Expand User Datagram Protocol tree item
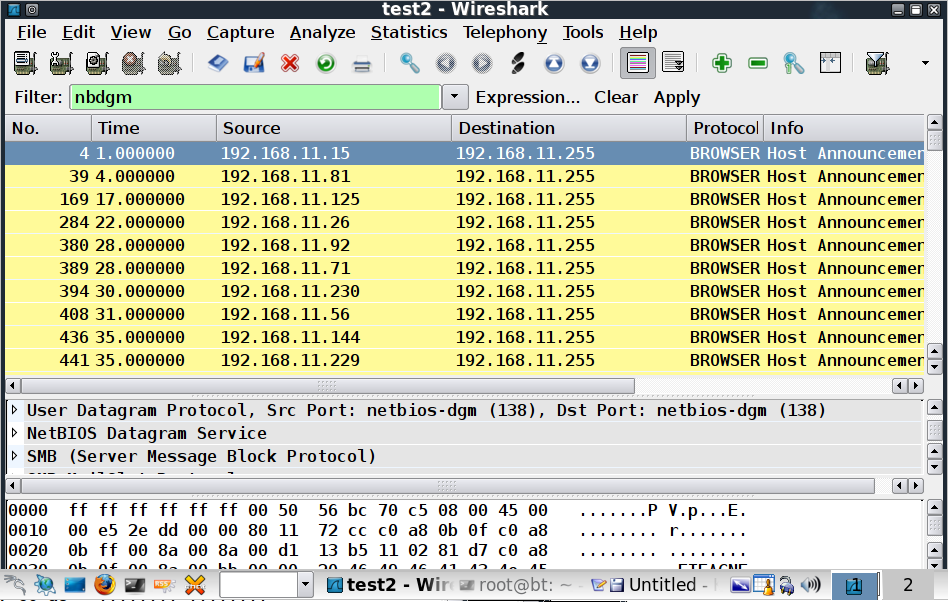This screenshot has height=602, width=948. [x=15, y=410]
